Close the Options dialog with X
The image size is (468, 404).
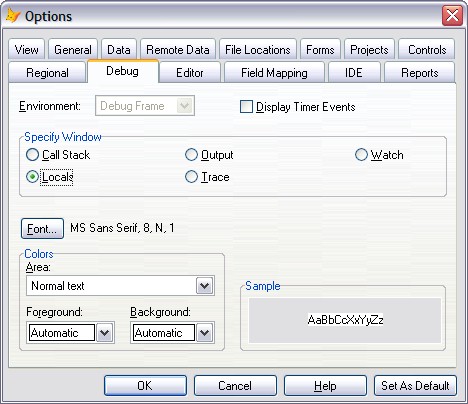[x=452, y=15]
